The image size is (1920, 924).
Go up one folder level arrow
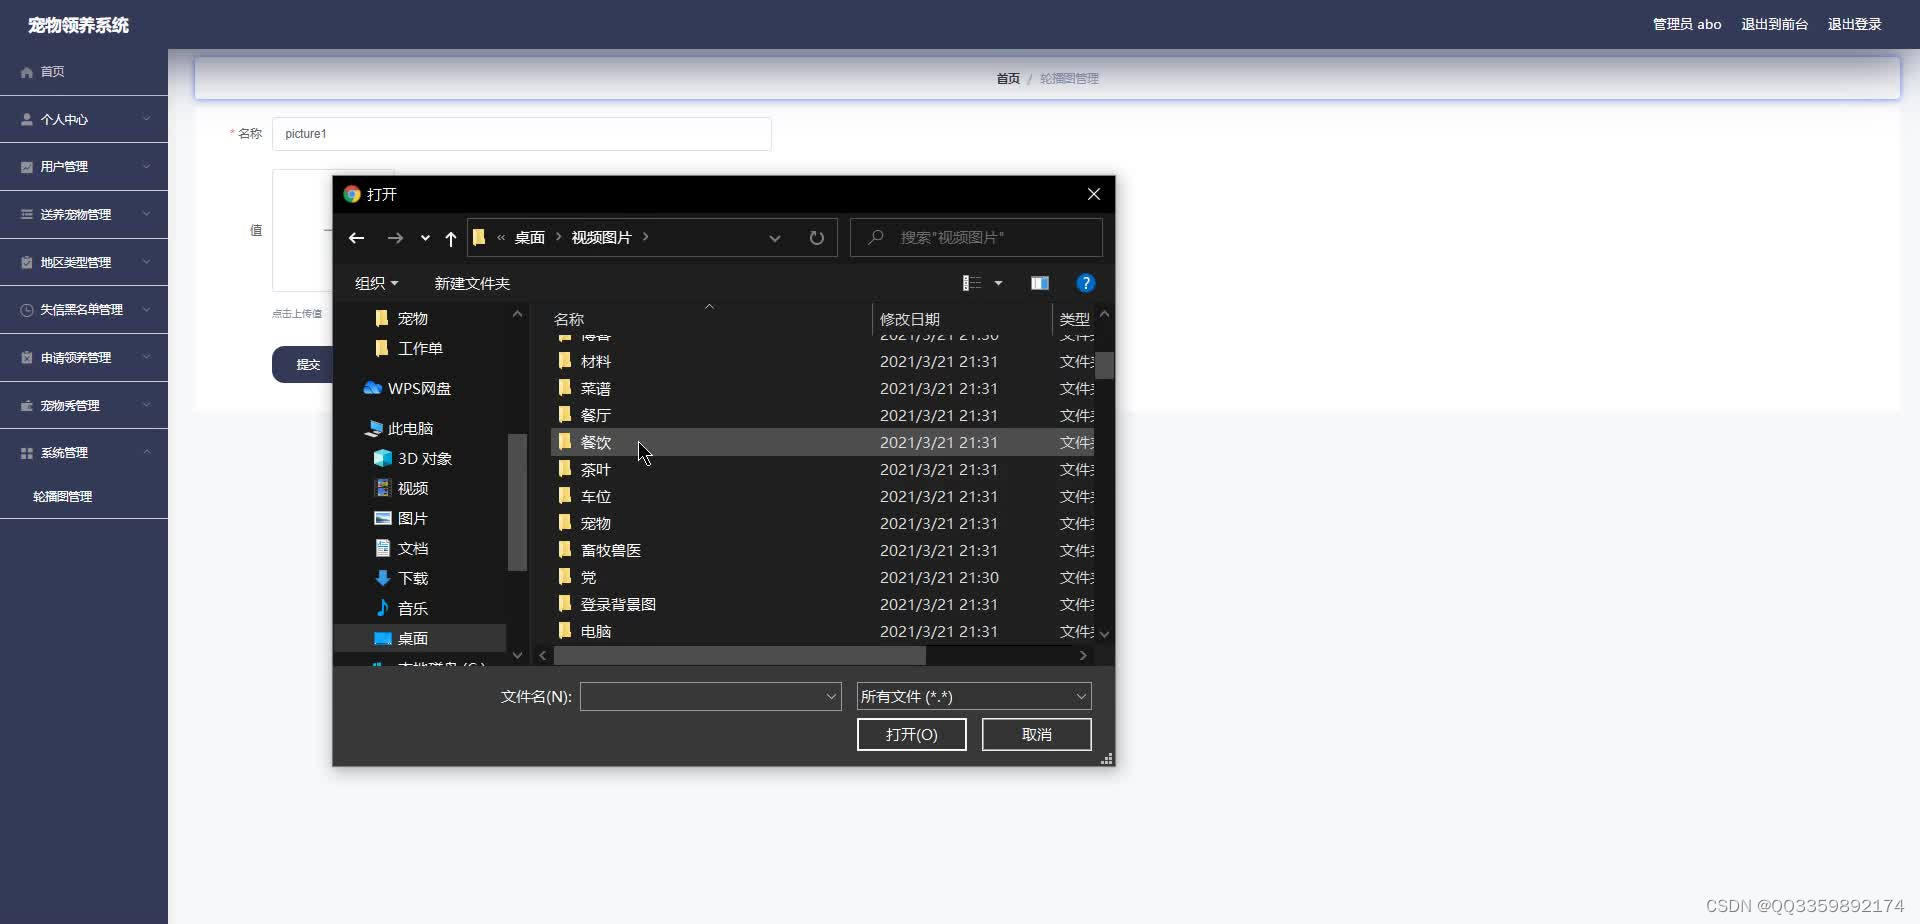coord(451,238)
